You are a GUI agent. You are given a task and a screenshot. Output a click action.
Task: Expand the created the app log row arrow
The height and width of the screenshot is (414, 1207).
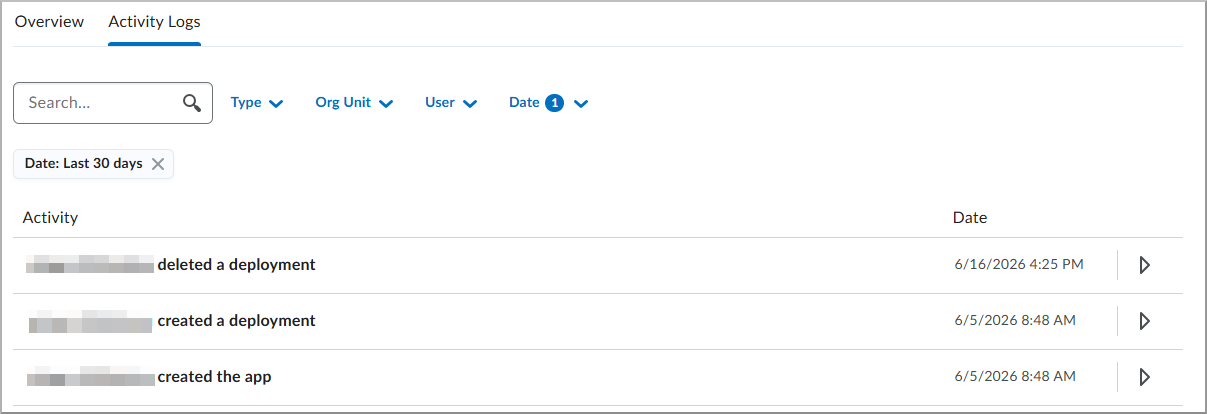1145,377
